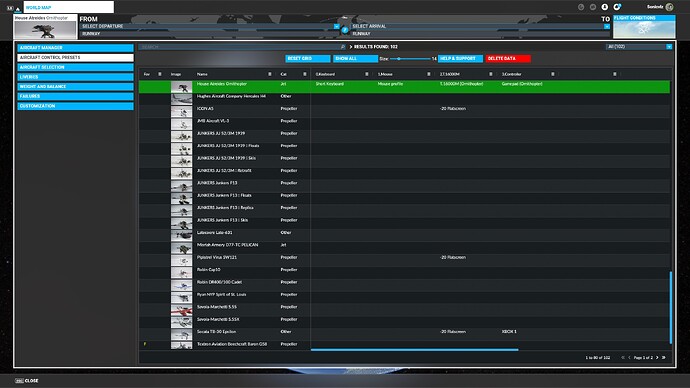The width and height of the screenshot is (690, 388).
Task: Open the All (102) filter dropdown
Action: (639, 47)
